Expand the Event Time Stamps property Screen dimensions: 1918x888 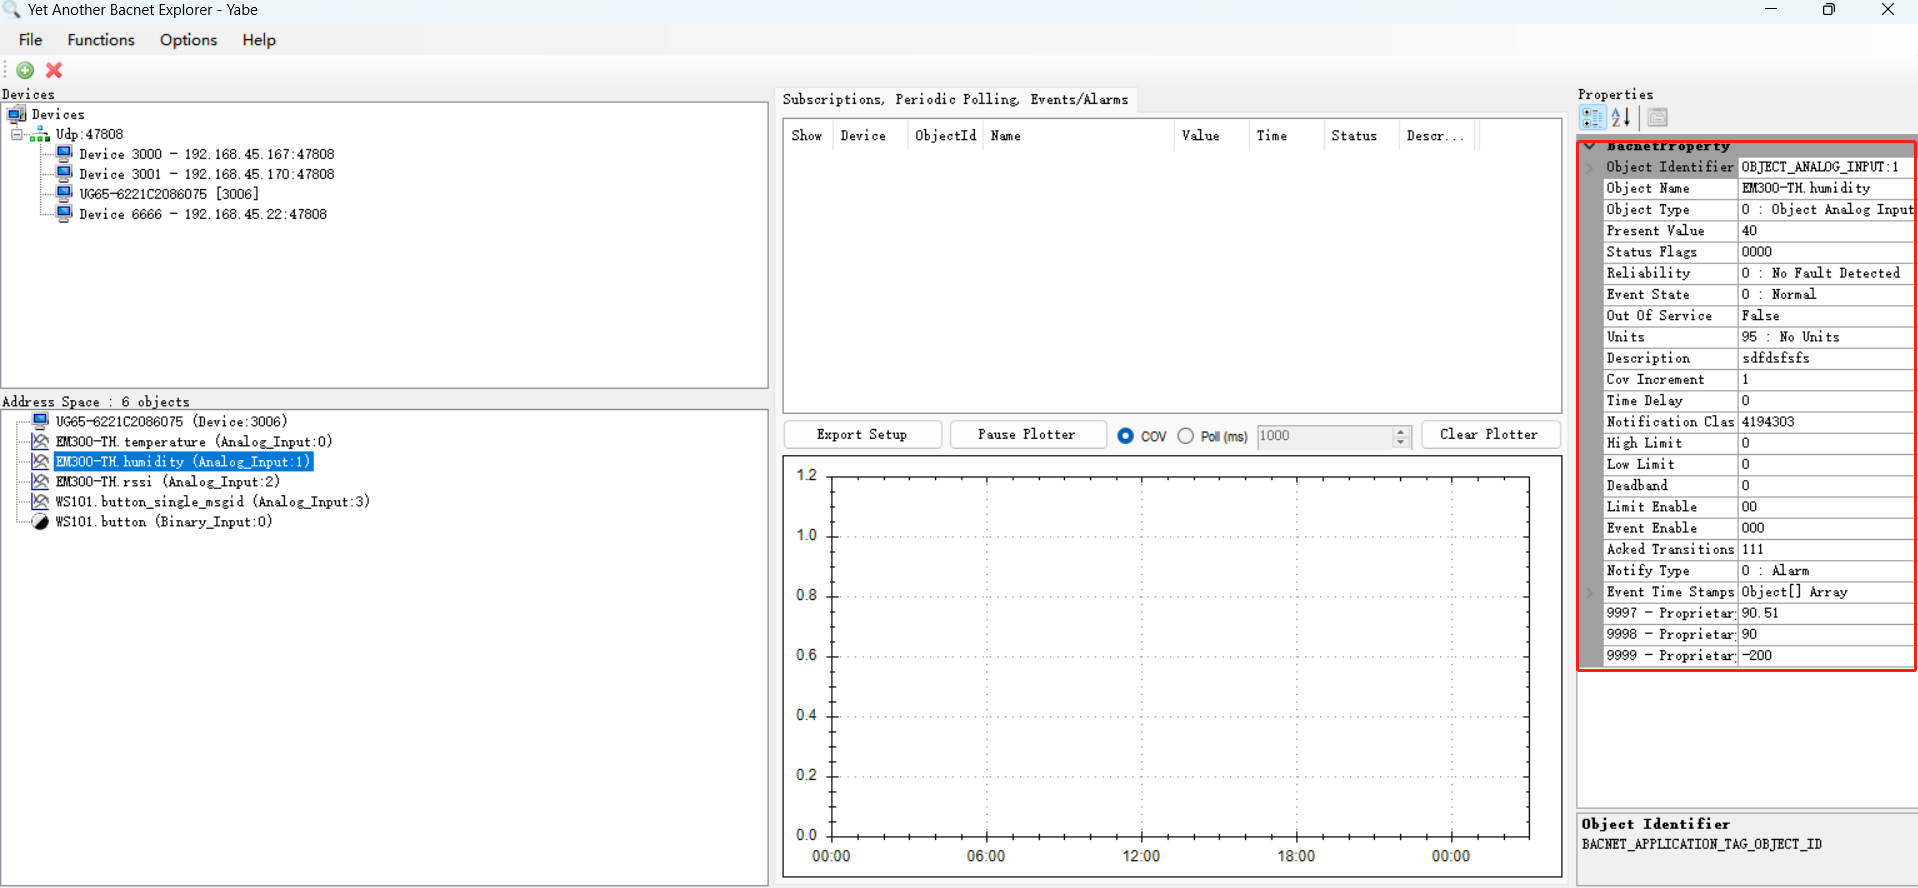1590,592
